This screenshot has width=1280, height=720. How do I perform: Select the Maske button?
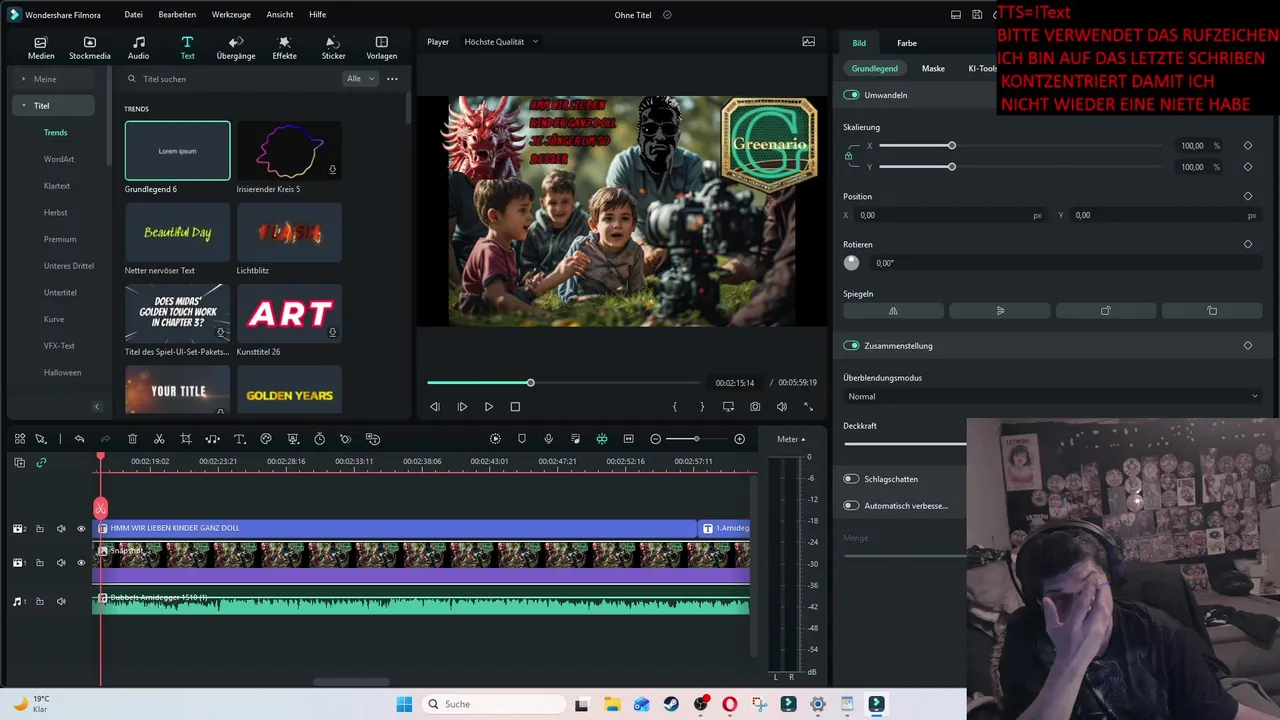[x=933, y=69]
